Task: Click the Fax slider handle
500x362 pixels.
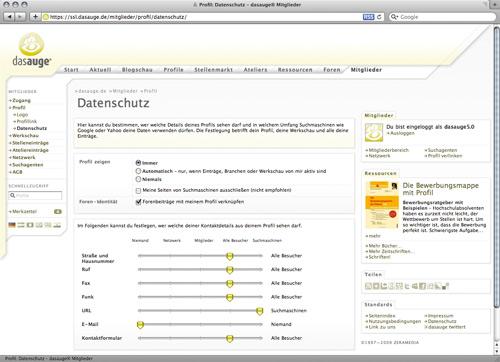Action: 229,284
